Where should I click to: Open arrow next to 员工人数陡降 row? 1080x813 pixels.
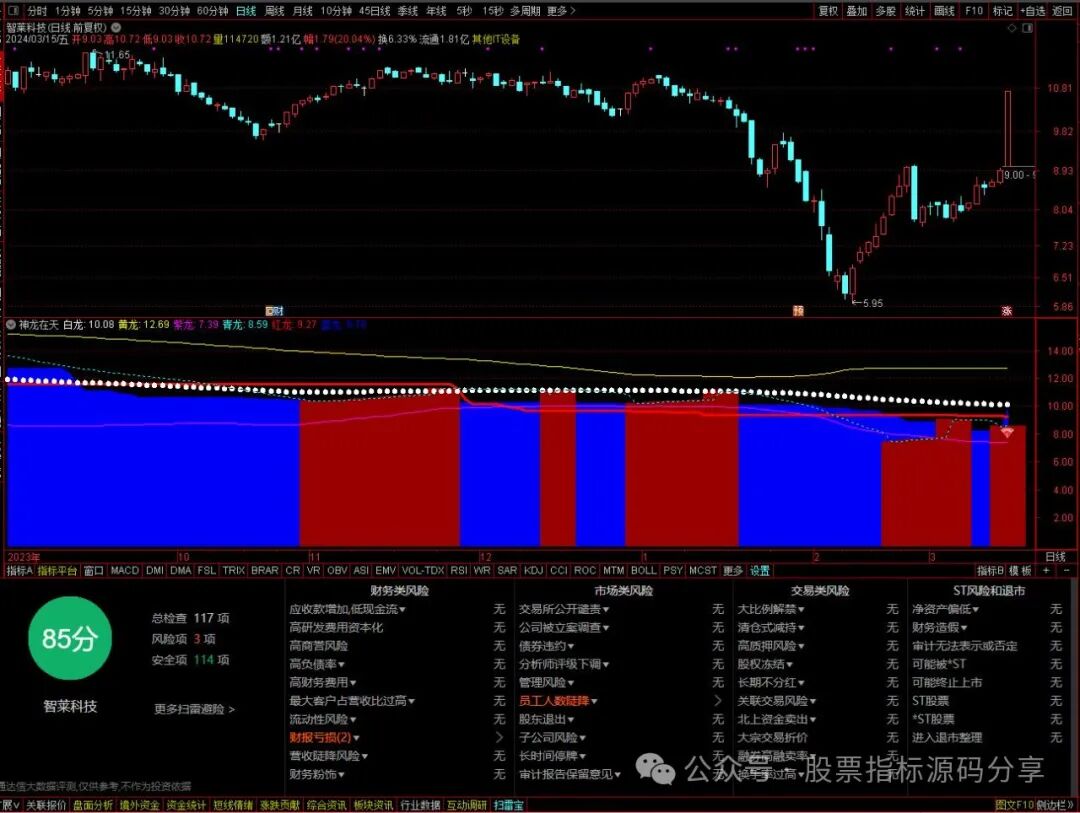718,701
